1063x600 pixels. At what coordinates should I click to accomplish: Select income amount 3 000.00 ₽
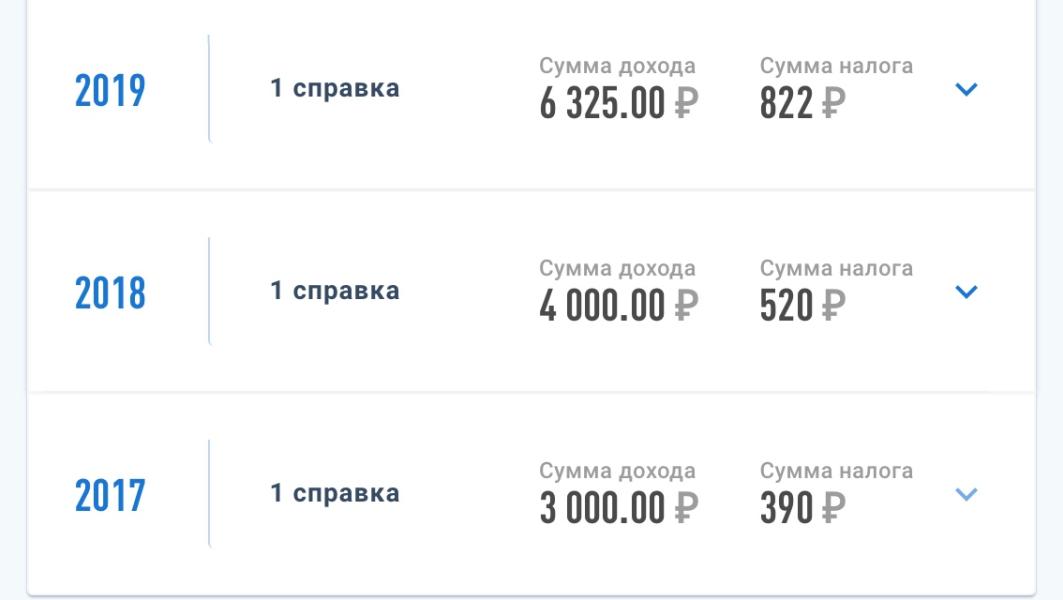(618, 508)
